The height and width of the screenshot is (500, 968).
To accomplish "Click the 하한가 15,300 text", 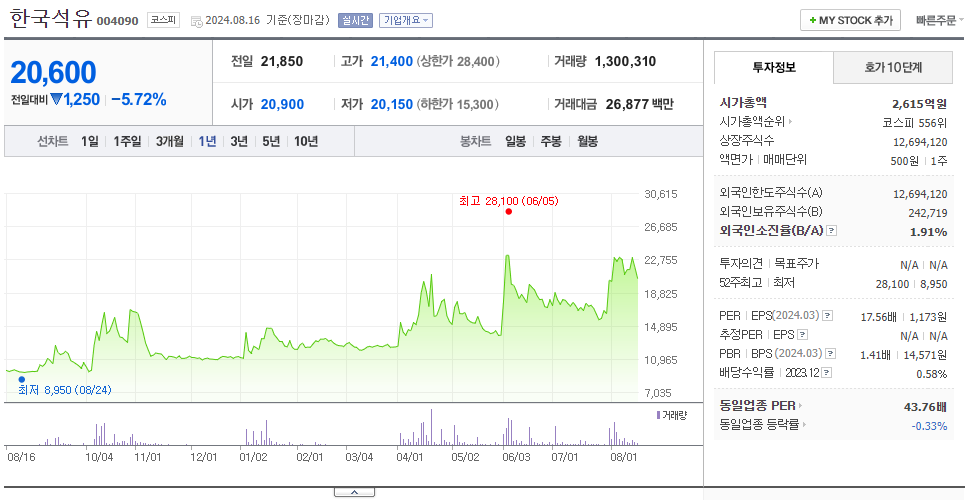I will tap(458, 104).
